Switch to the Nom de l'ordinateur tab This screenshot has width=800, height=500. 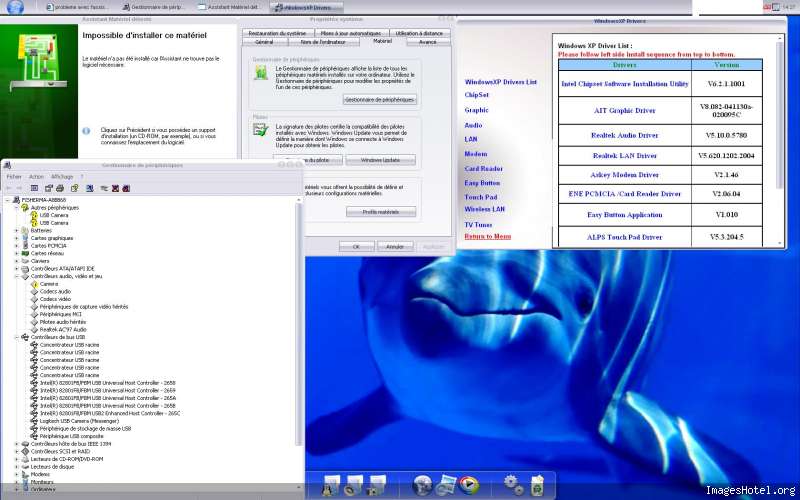click(323, 42)
